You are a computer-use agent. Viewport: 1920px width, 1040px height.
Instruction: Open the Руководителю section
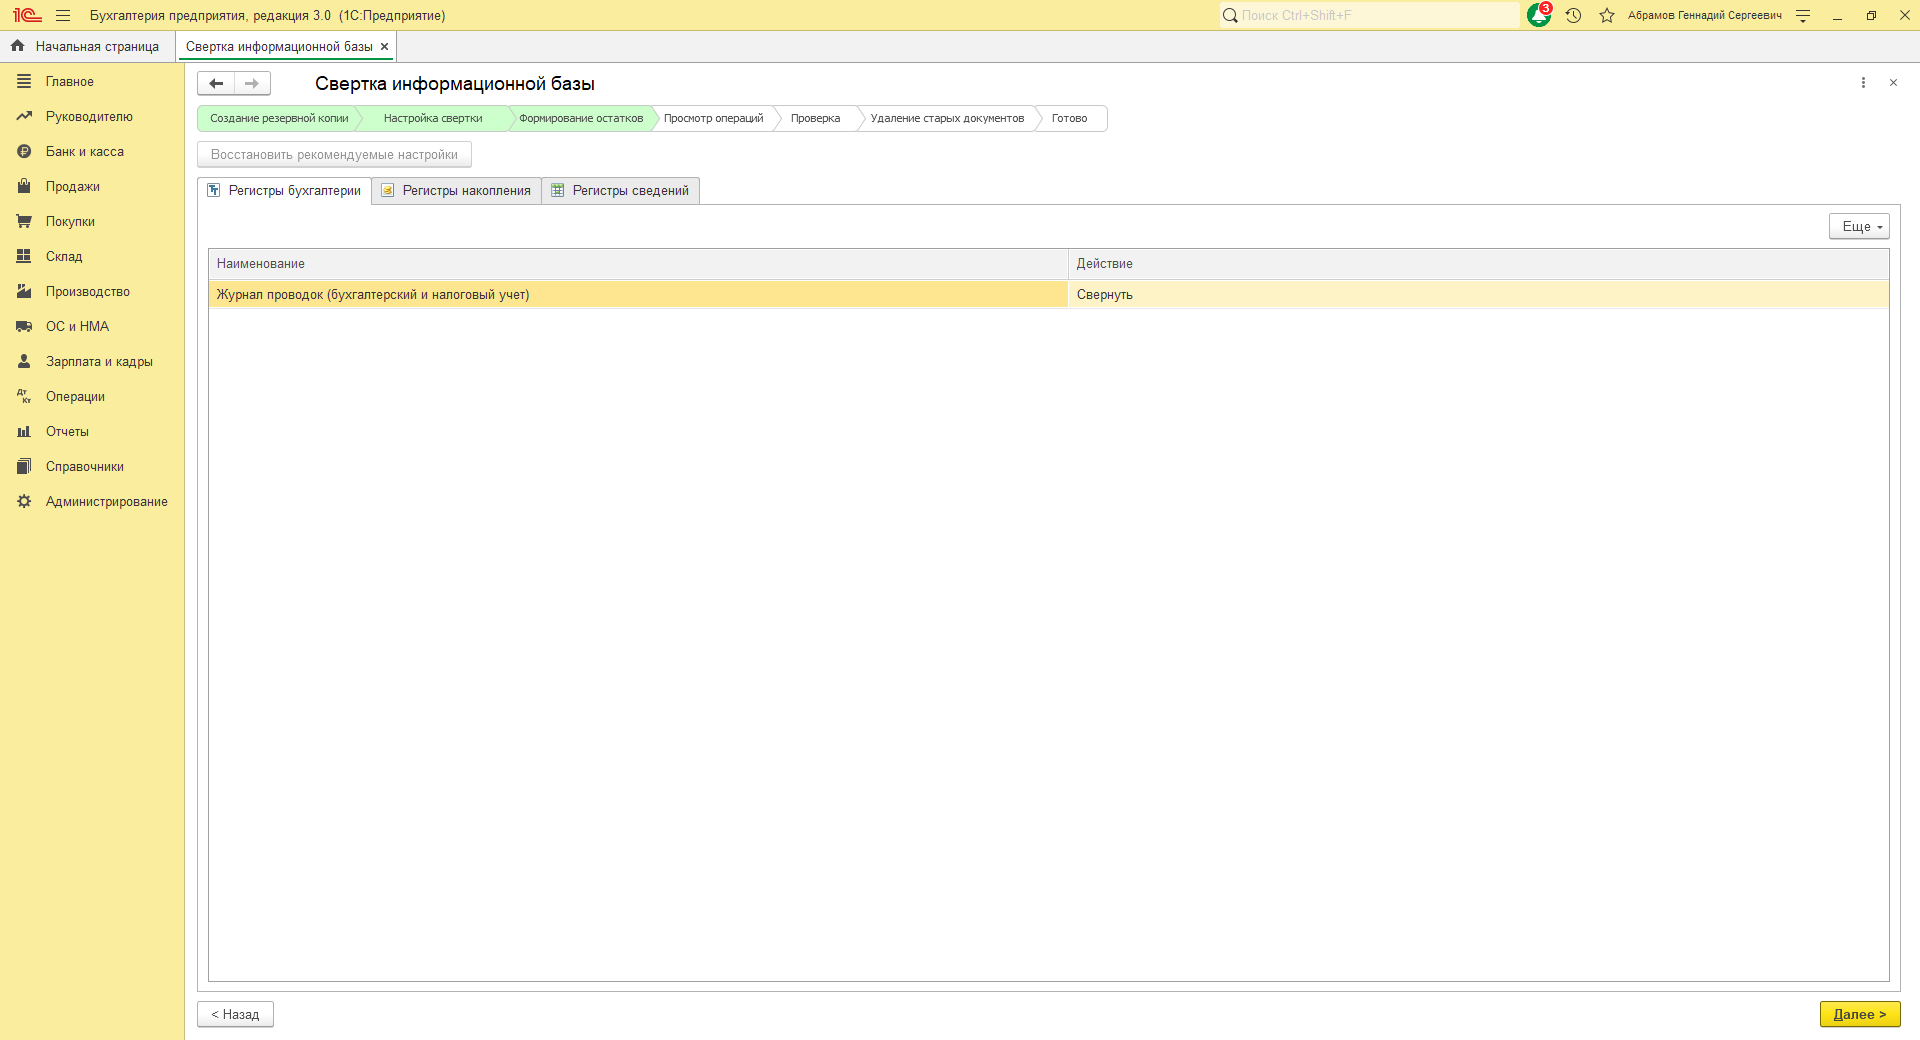point(92,117)
